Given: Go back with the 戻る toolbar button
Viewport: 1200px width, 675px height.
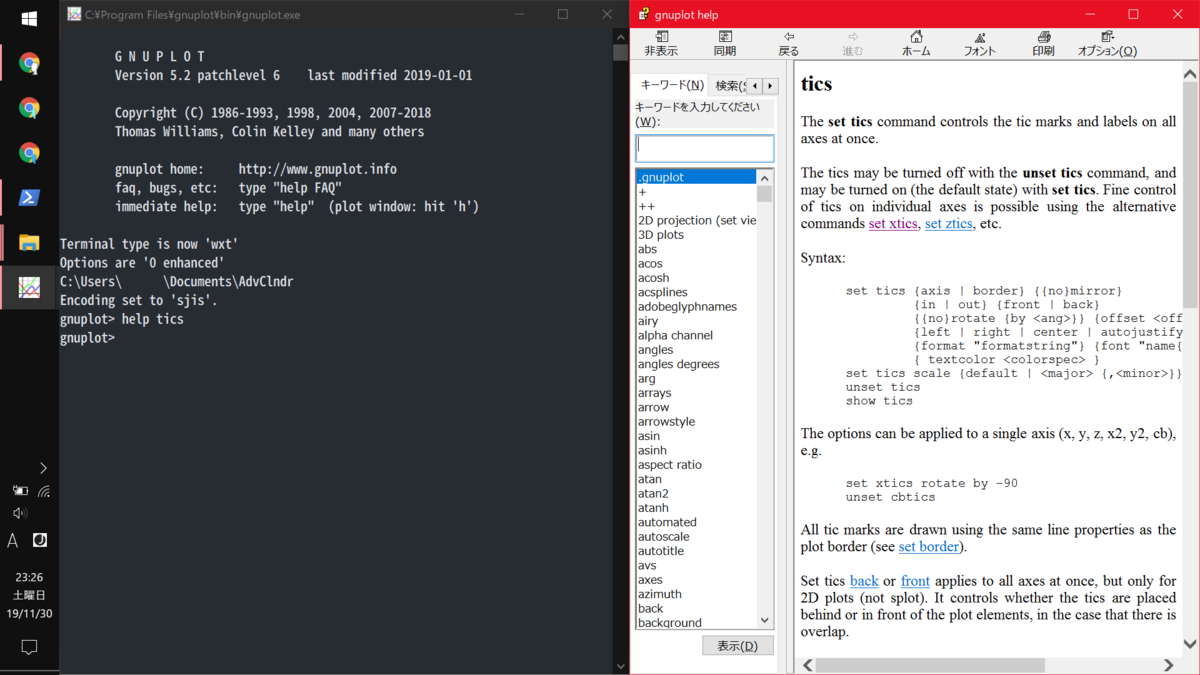Looking at the screenshot, I should point(789,44).
